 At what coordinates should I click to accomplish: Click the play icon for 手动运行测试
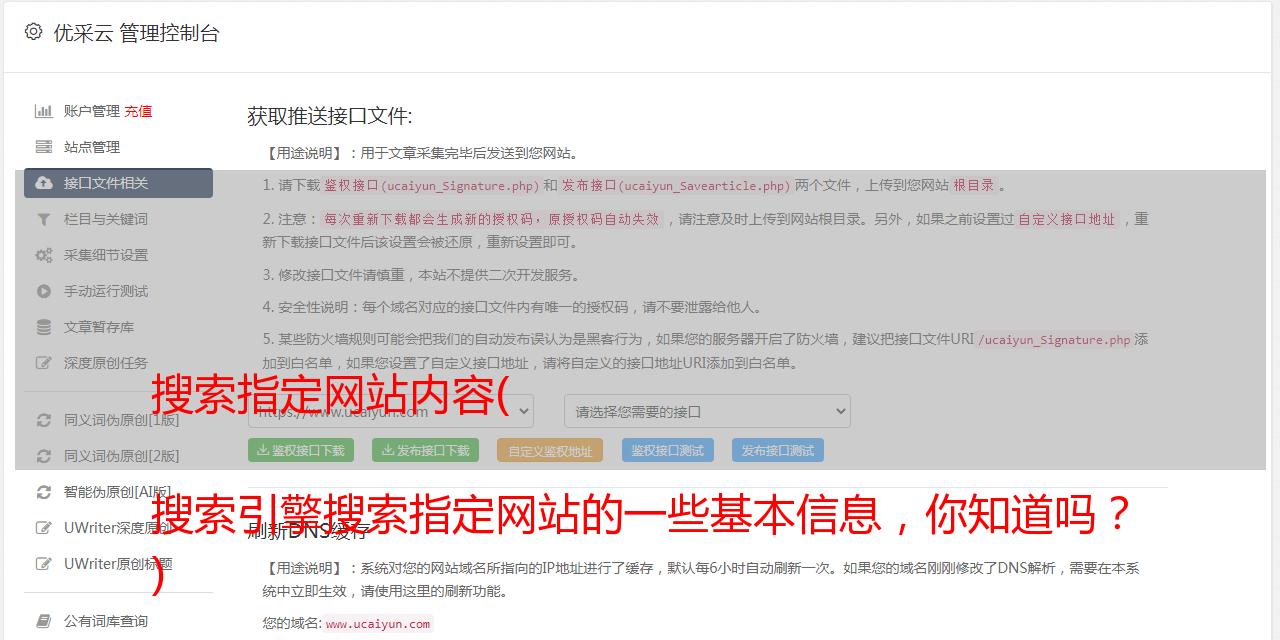44,291
